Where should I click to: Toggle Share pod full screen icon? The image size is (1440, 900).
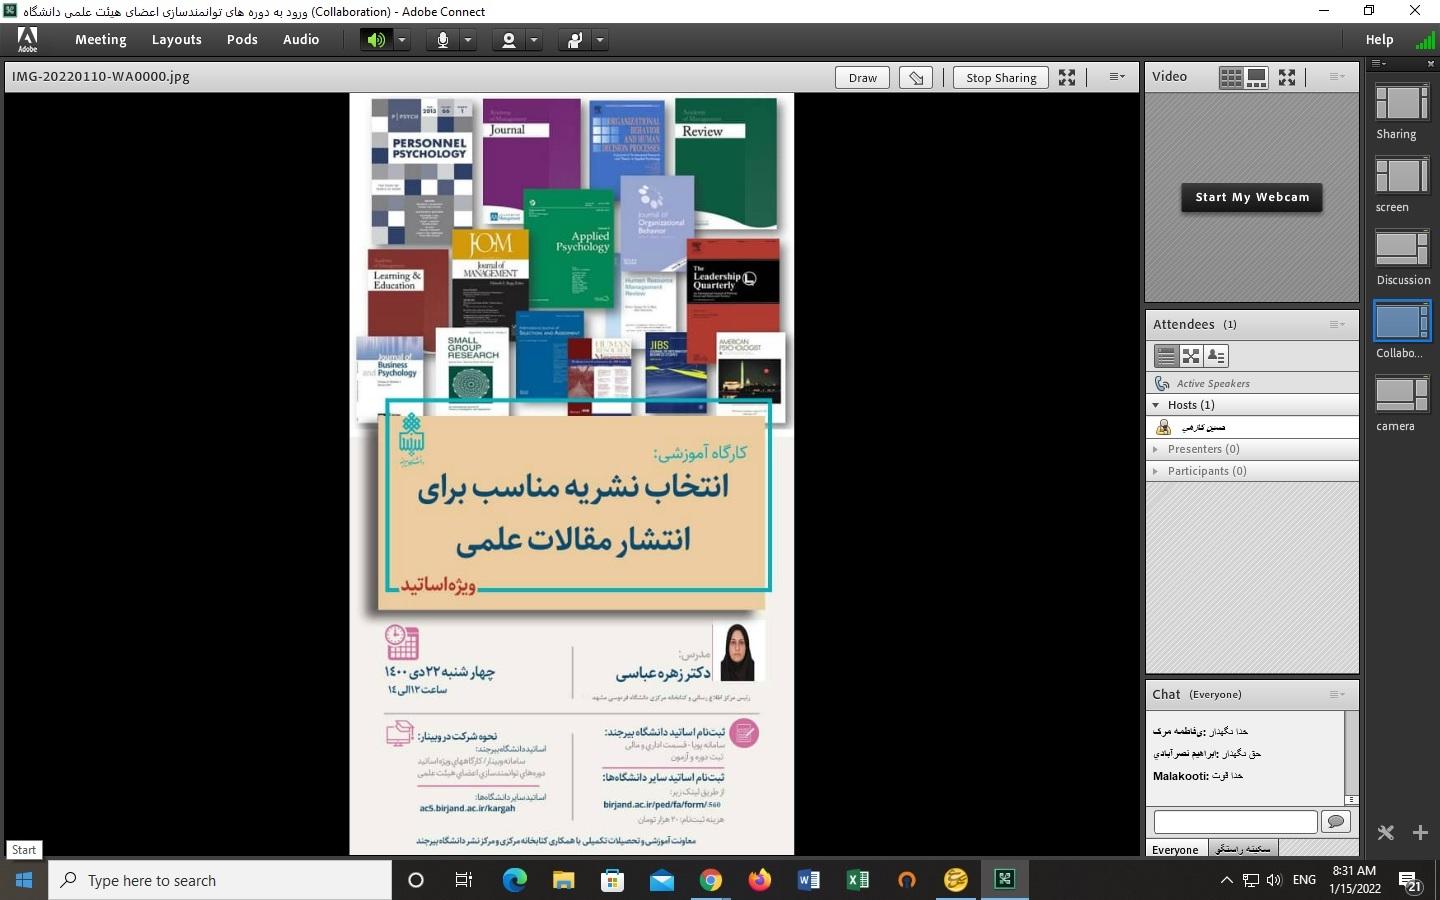click(x=1067, y=77)
